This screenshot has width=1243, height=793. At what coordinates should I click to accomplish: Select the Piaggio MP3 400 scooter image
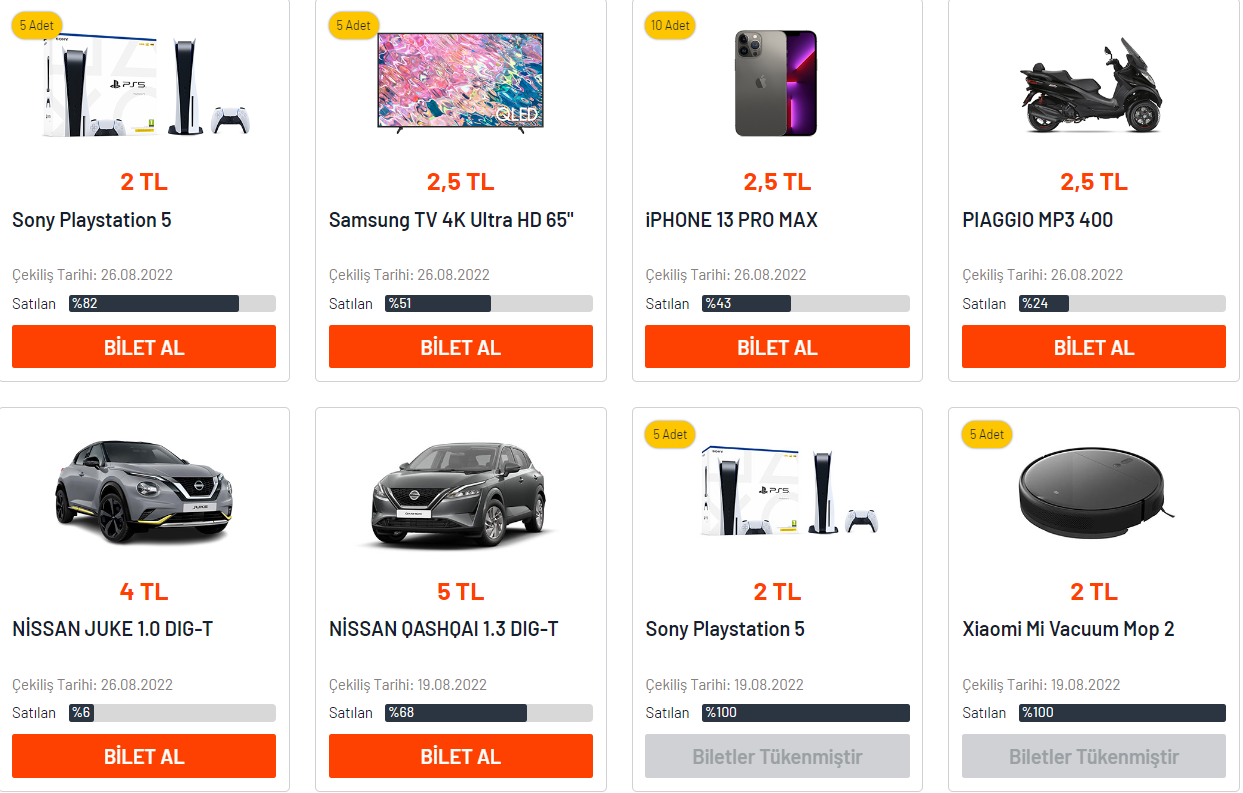(1092, 86)
